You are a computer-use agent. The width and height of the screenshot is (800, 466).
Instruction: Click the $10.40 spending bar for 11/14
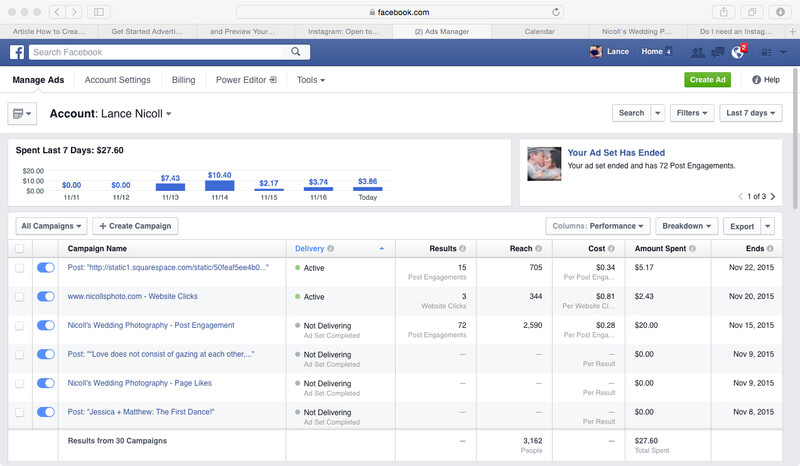(x=219, y=185)
